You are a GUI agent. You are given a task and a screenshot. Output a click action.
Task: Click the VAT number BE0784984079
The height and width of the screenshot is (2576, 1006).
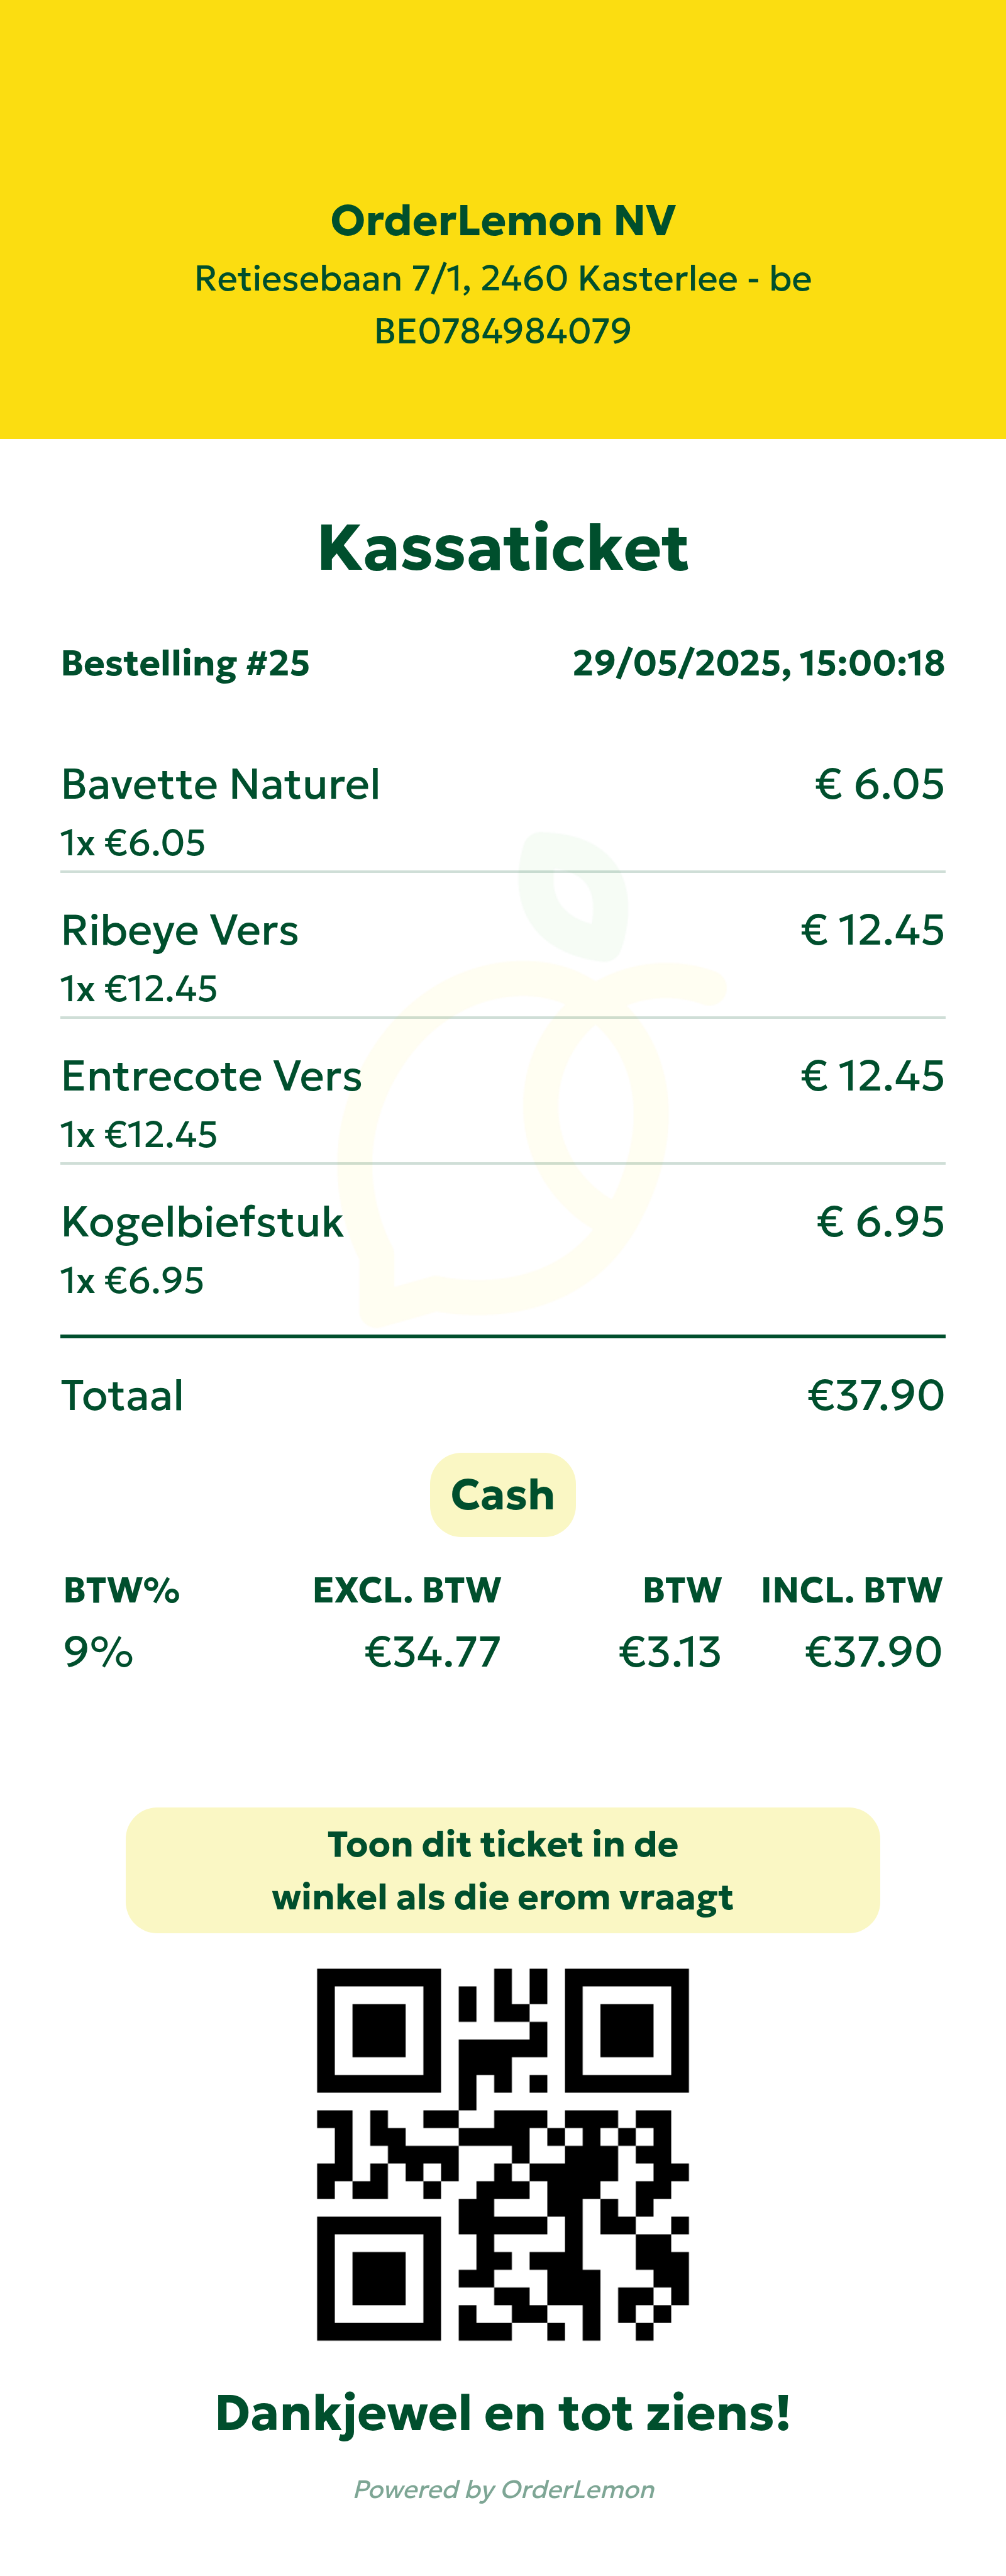503,331
